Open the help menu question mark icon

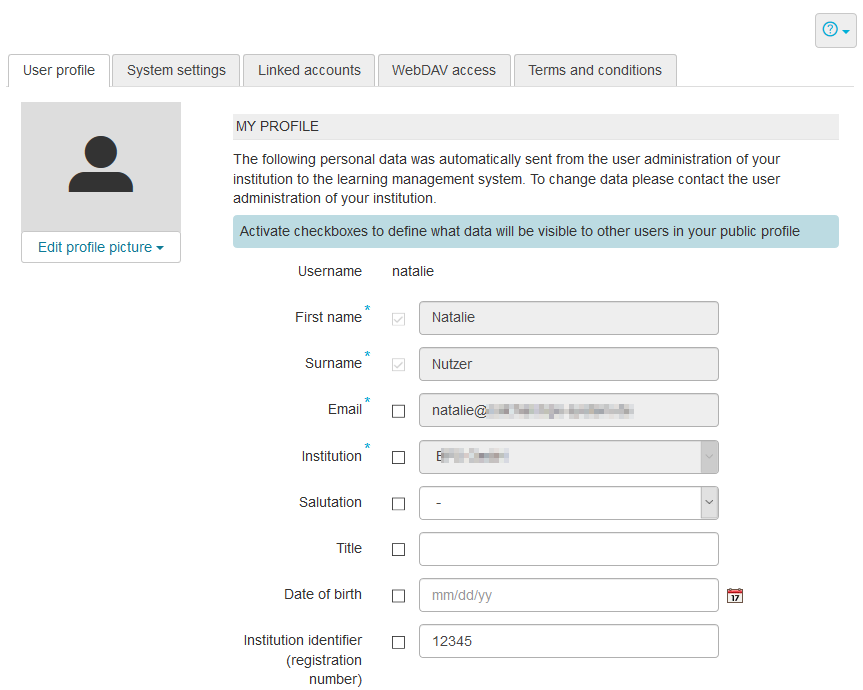coord(835,30)
